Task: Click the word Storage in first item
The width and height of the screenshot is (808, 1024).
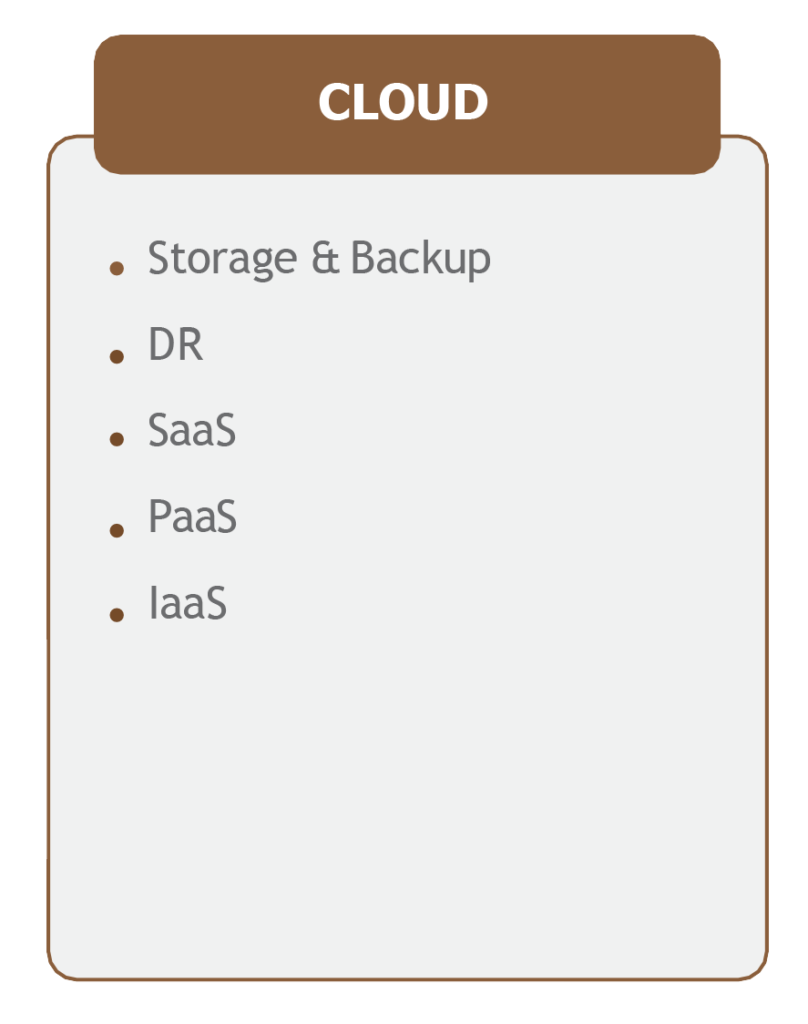Action: point(223,259)
